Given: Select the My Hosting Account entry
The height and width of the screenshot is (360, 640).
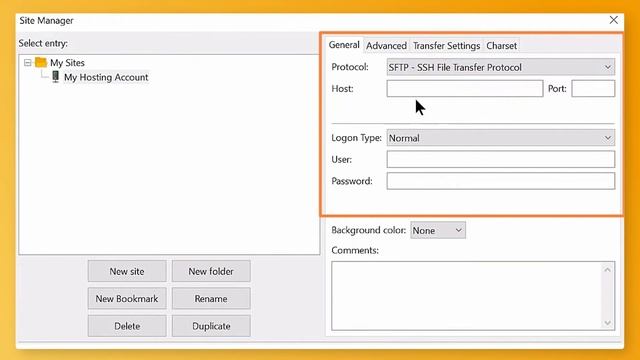Looking at the screenshot, I should coord(106,77).
